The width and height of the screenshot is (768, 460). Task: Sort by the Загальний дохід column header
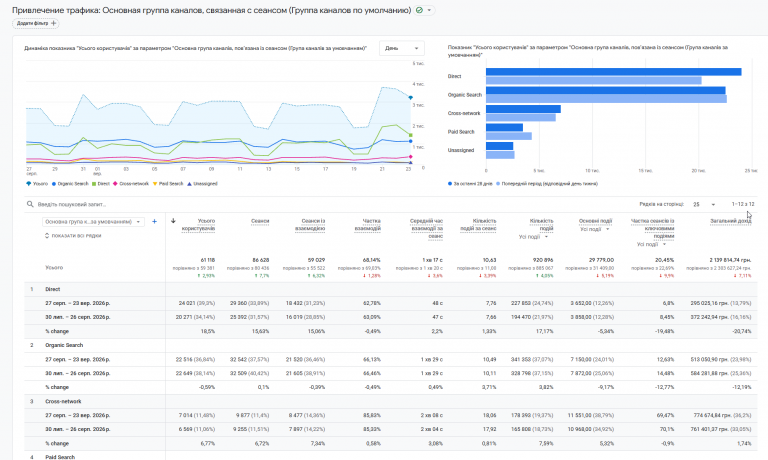731,221
